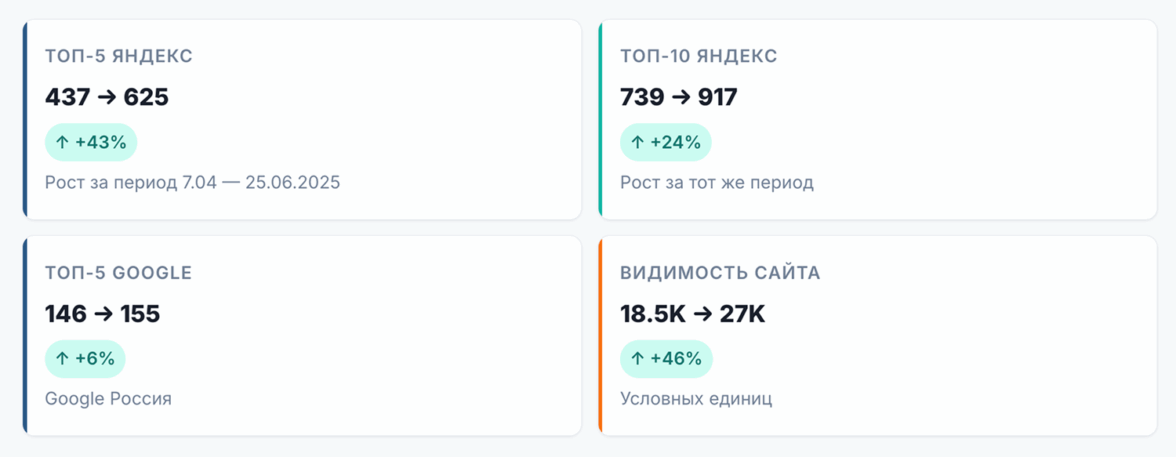Click the right arrow between 739 and 917
The height and width of the screenshot is (457, 1176).
coord(681,97)
